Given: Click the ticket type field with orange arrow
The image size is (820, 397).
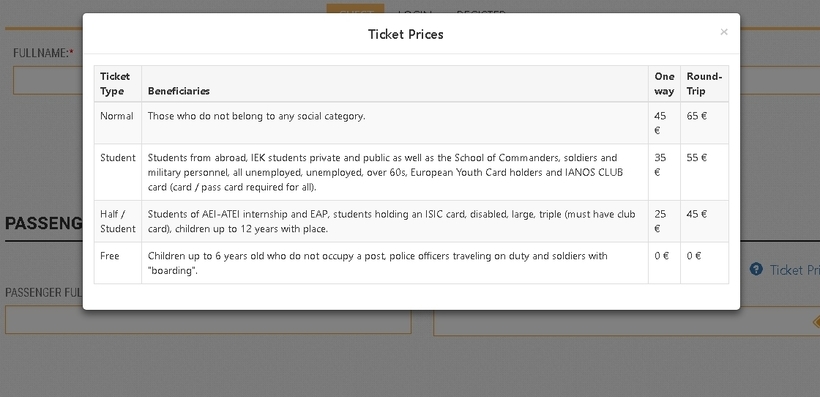Looking at the screenshot, I should tap(627, 322).
